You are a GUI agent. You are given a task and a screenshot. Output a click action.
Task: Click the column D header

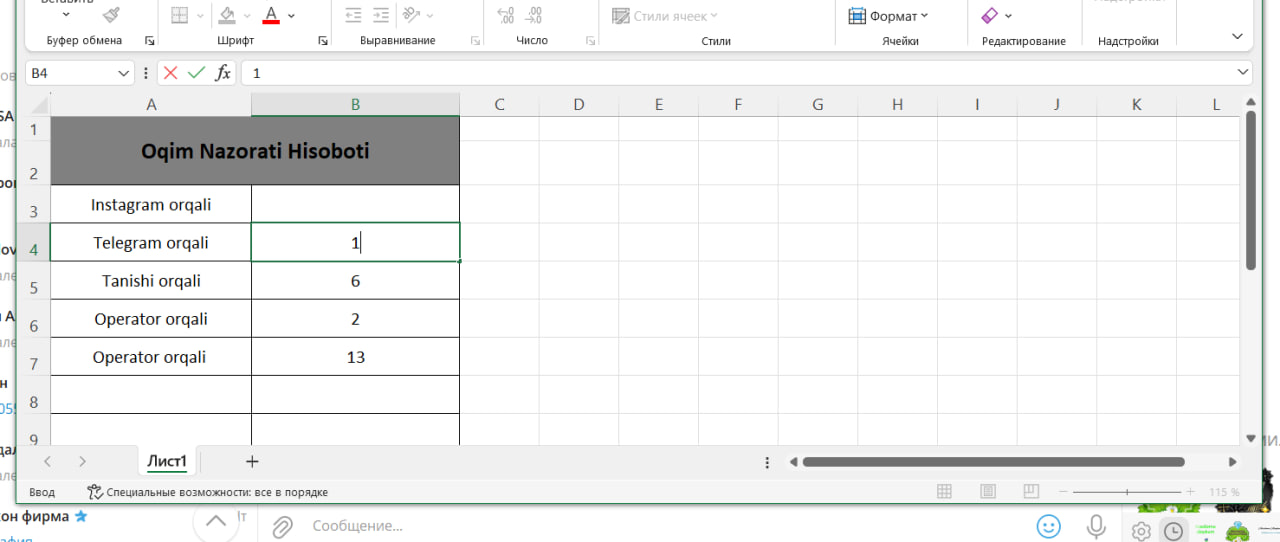(578, 104)
